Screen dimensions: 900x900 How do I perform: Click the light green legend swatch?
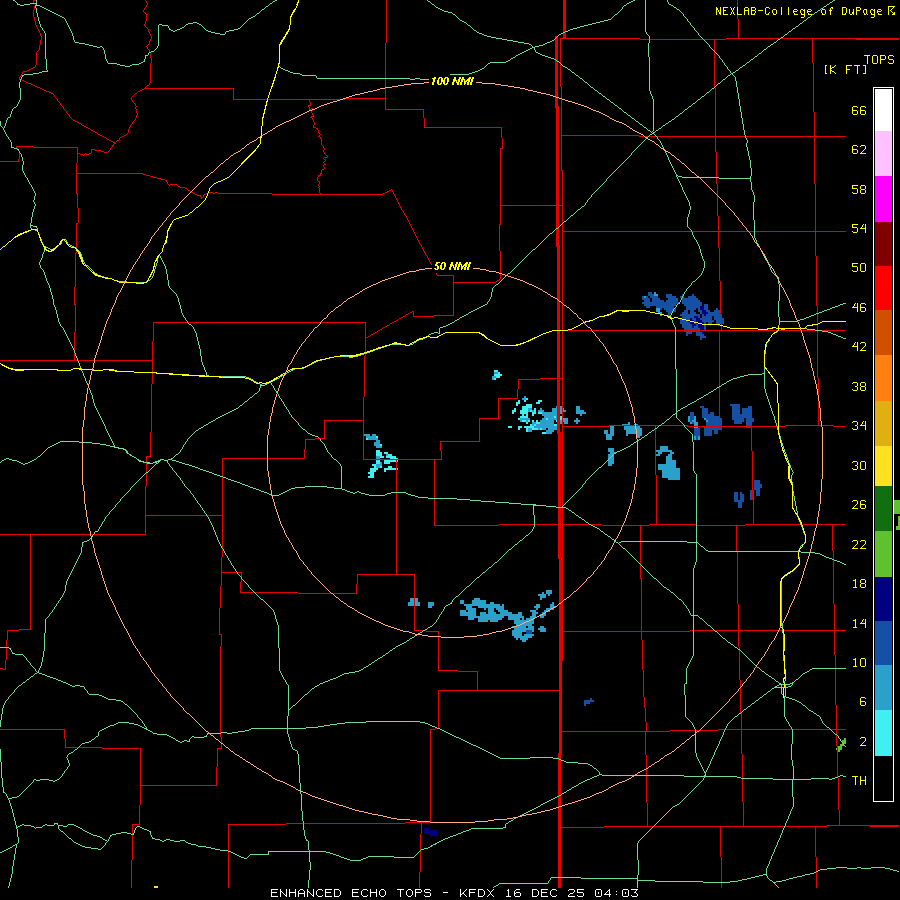pyautogui.click(x=883, y=554)
